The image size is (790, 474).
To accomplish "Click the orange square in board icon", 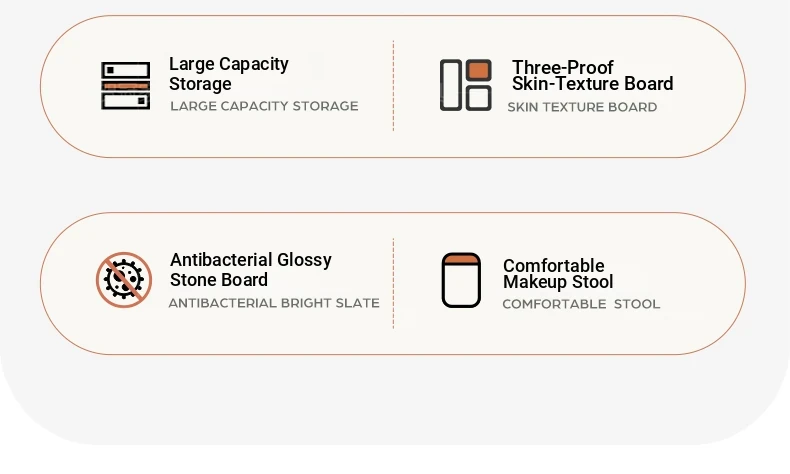I will coord(479,70).
